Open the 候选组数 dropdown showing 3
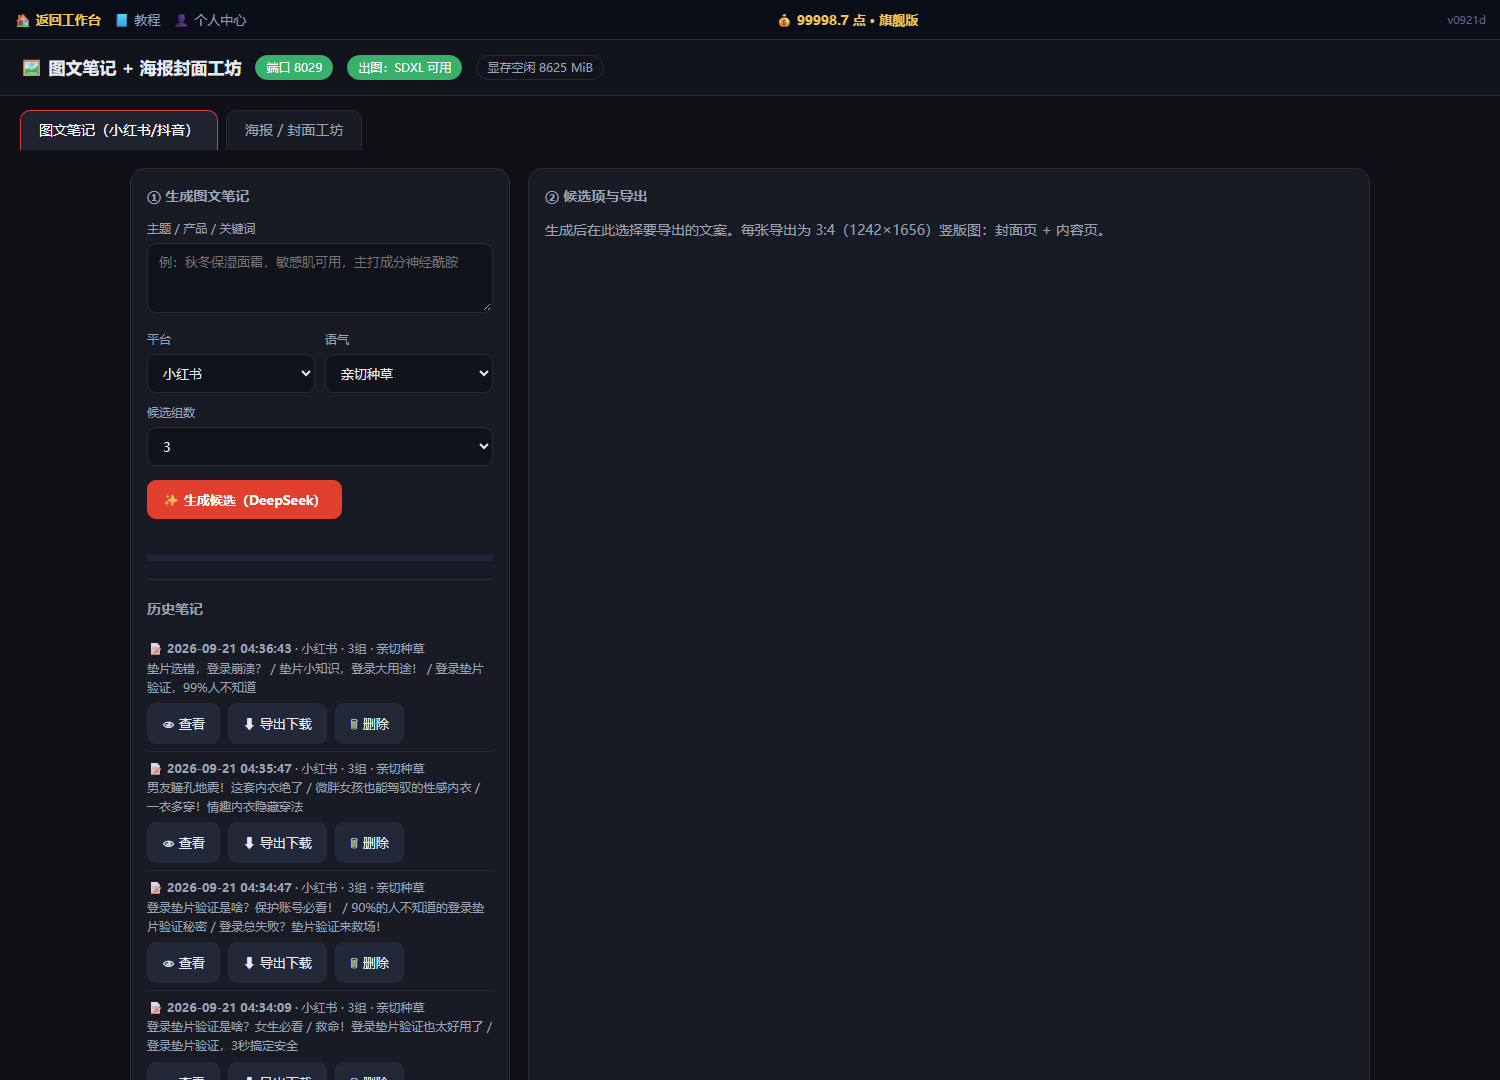Image resolution: width=1500 pixels, height=1080 pixels. pyautogui.click(x=320, y=447)
